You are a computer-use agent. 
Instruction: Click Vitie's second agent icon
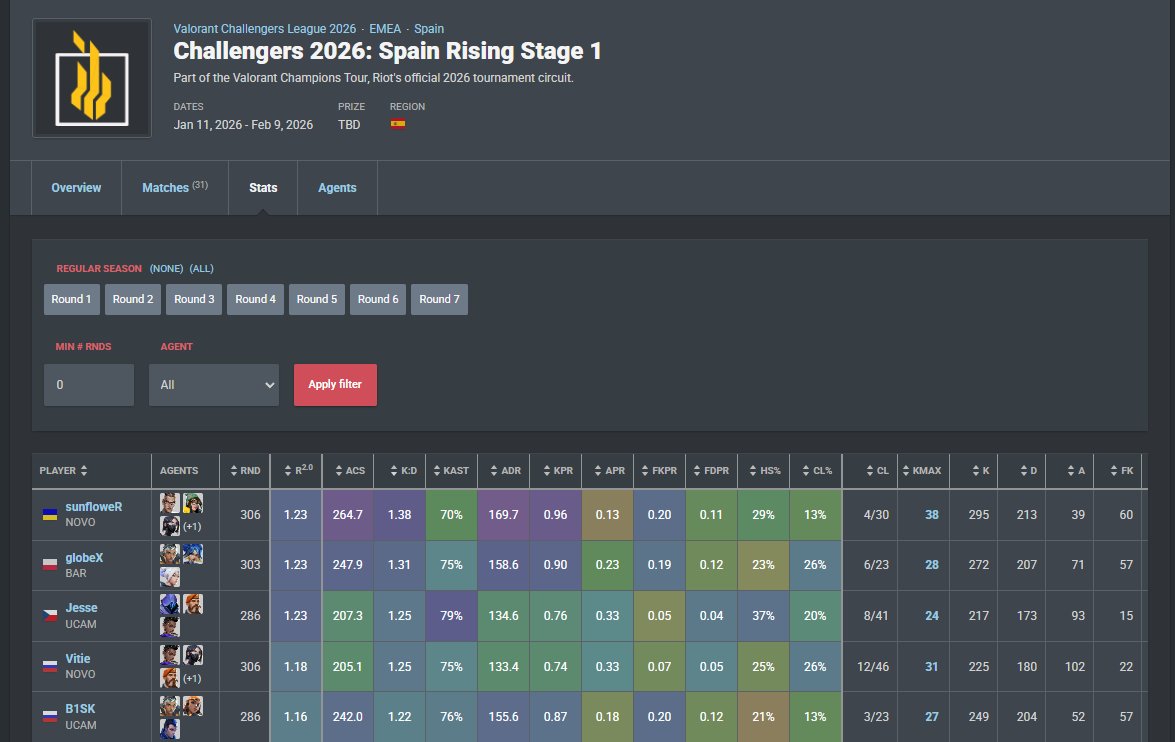coord(193,655)
